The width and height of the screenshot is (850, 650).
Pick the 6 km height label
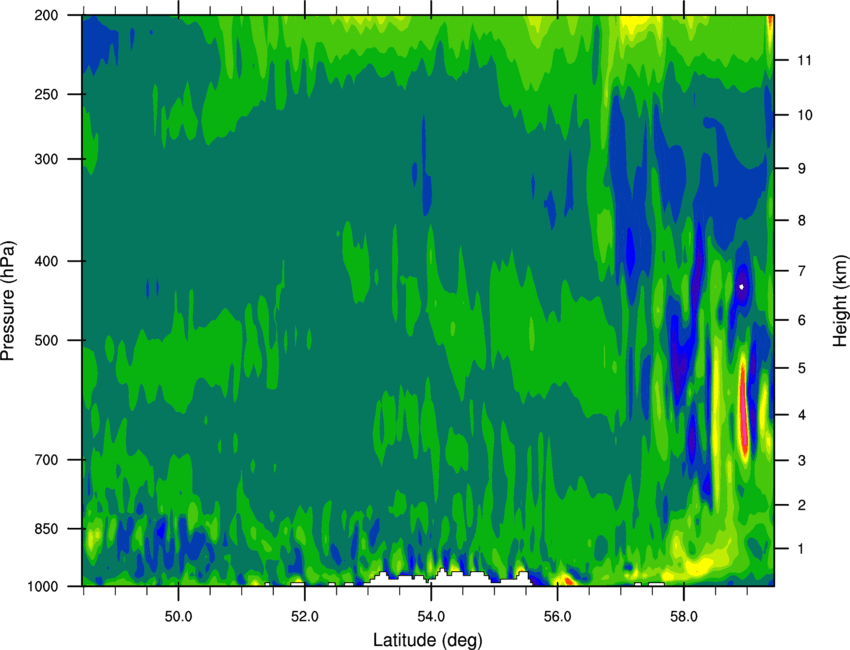(802, 320)
